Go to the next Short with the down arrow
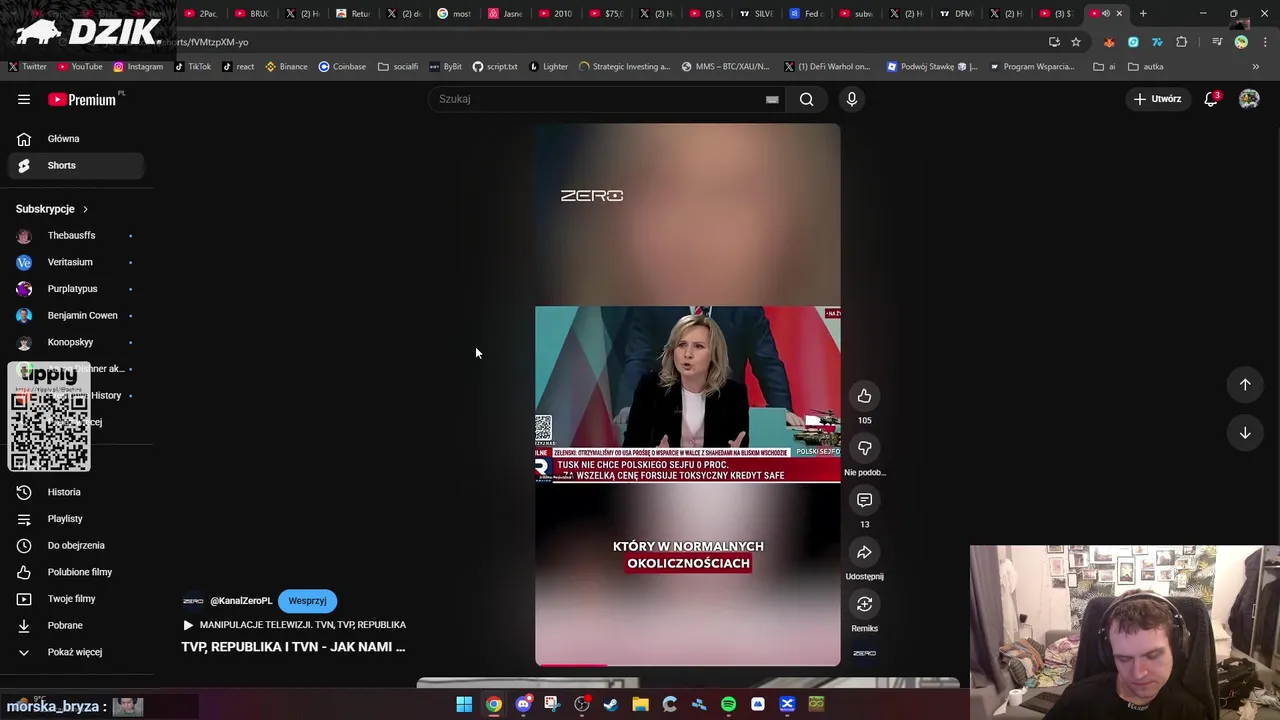 (x=1245, y=433)
